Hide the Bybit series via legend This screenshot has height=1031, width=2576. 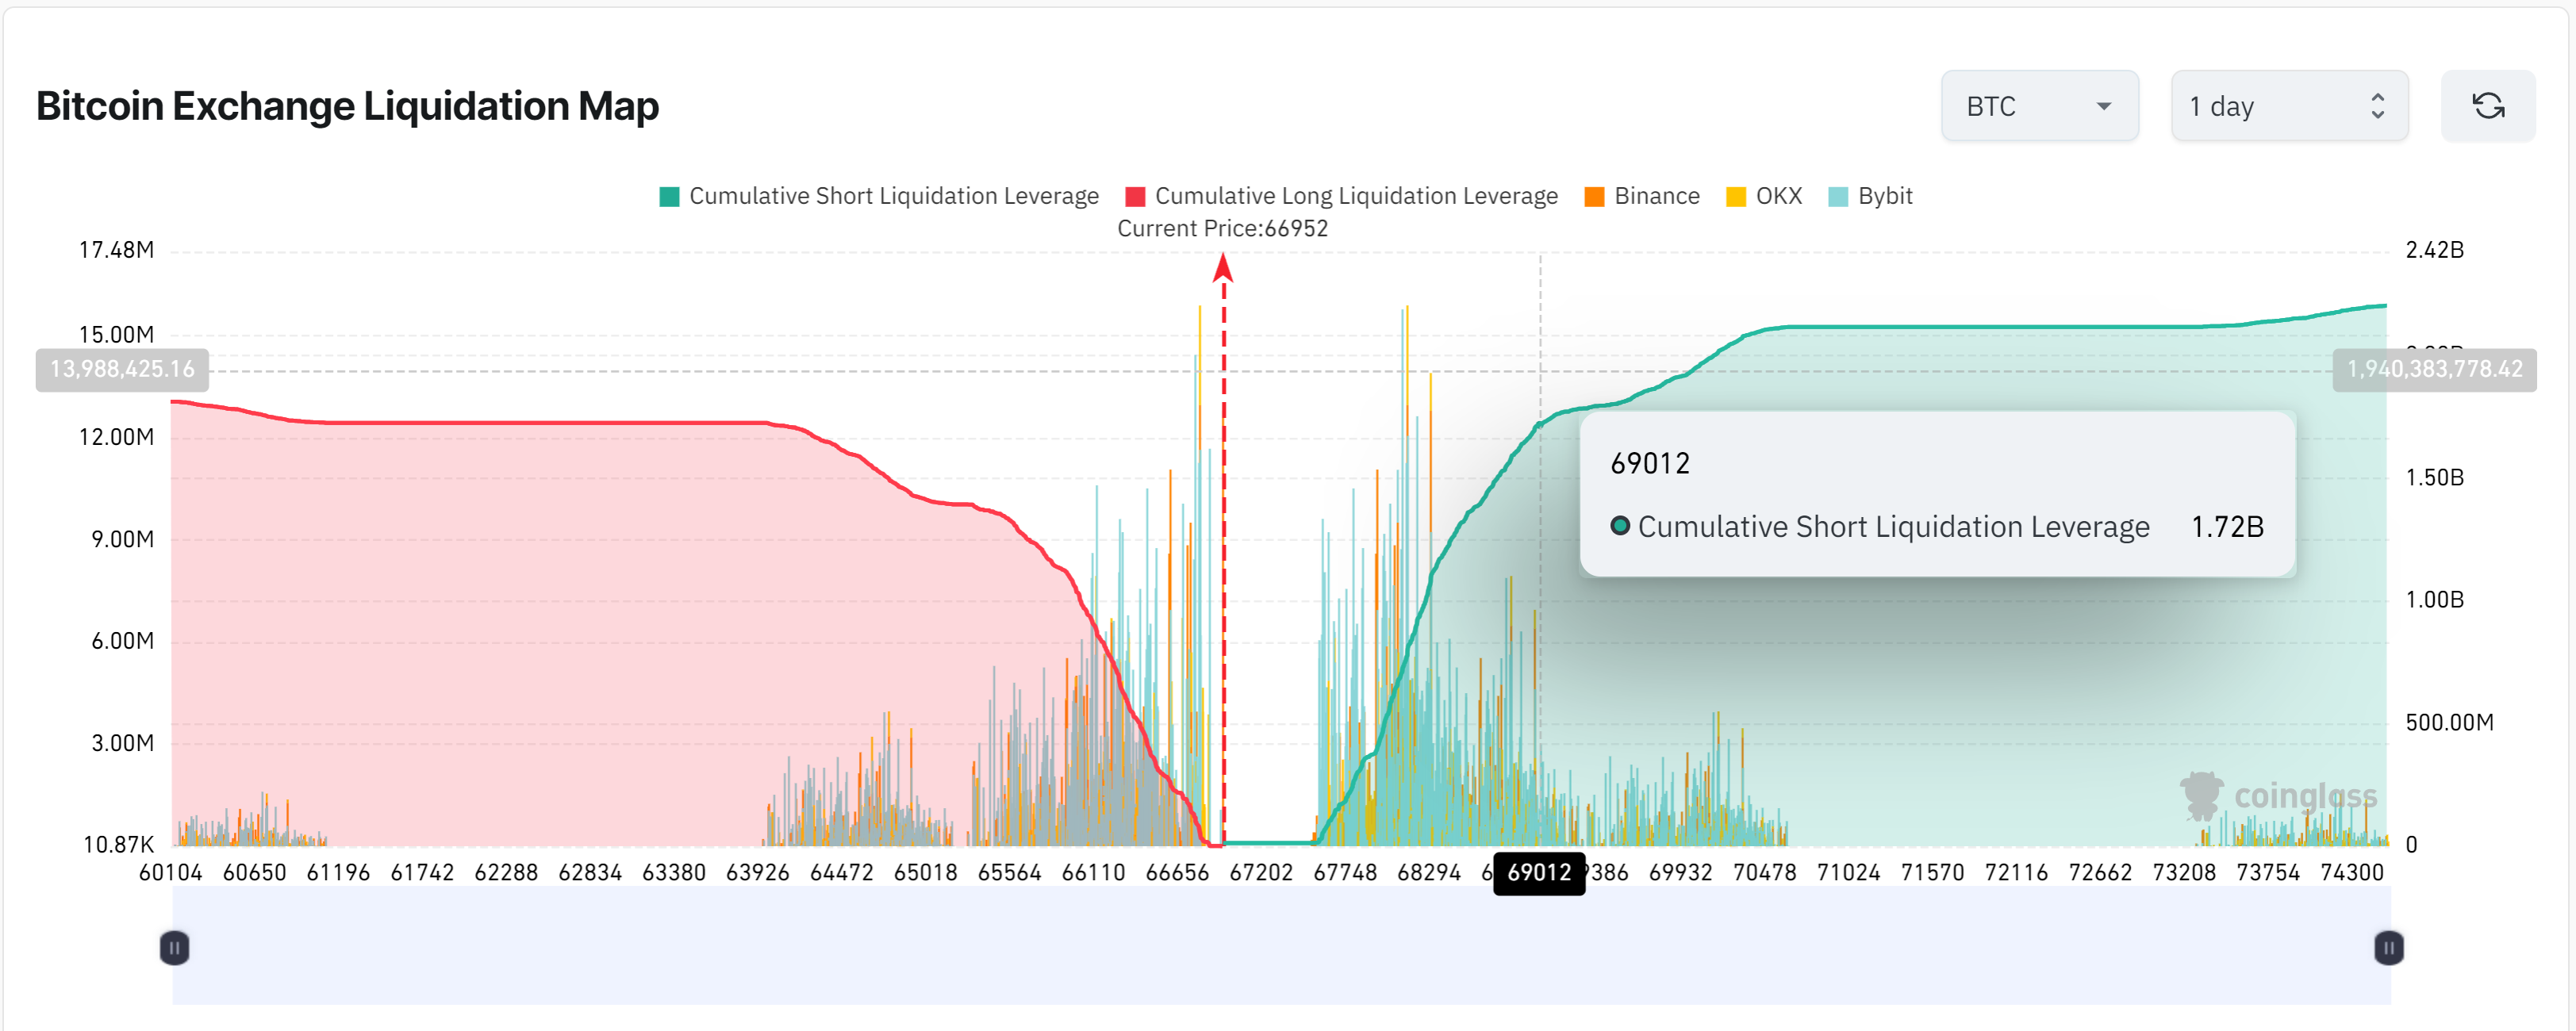(1884, 196)
